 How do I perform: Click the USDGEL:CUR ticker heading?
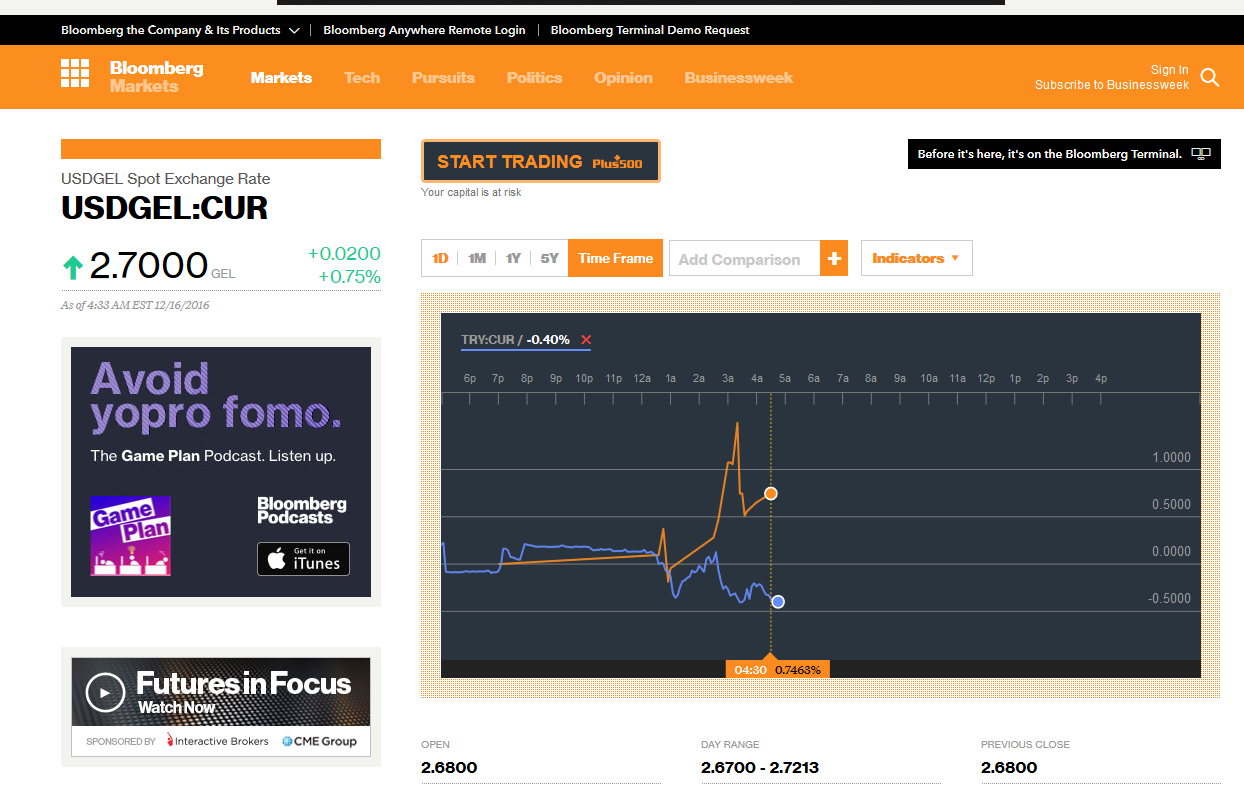click(x=164, y=208)
